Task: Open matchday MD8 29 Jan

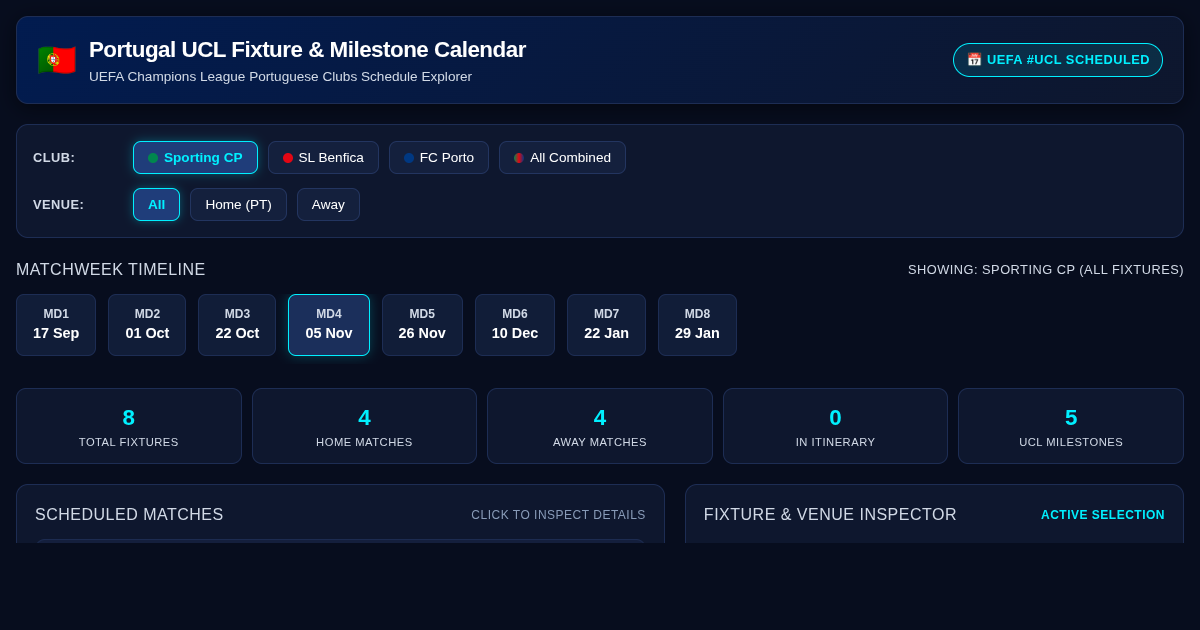Action: click(697, 325)
